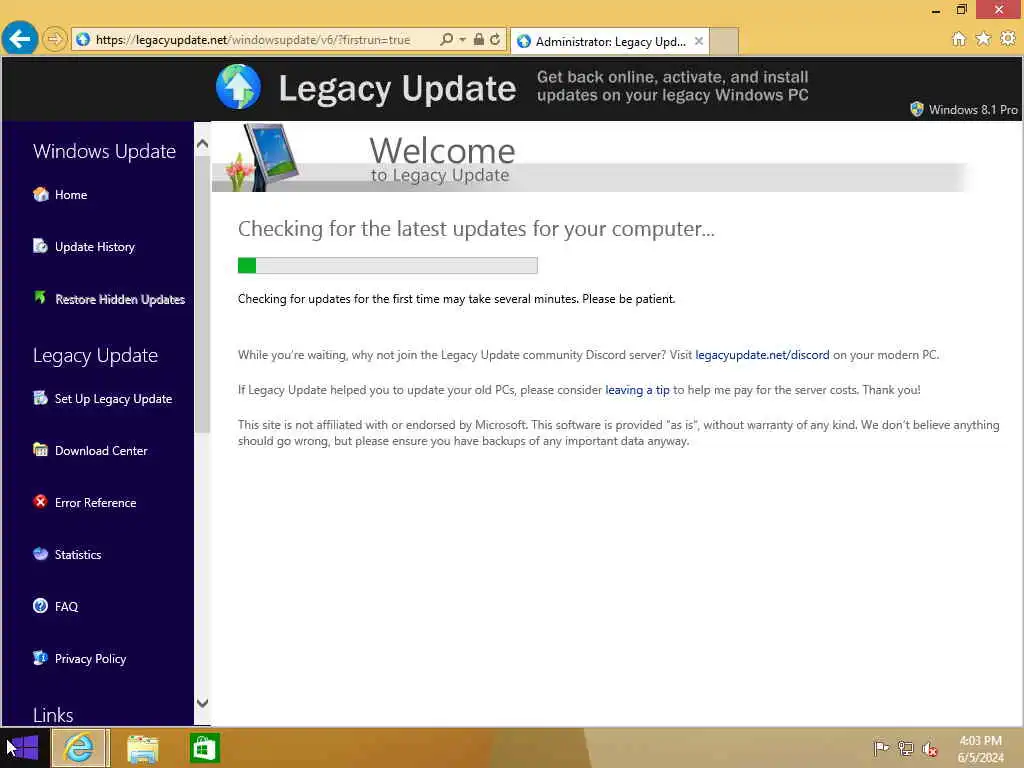Screen dimensions: 1024x768
Task: Open a new blank tab
Action: tap(724, 42)
